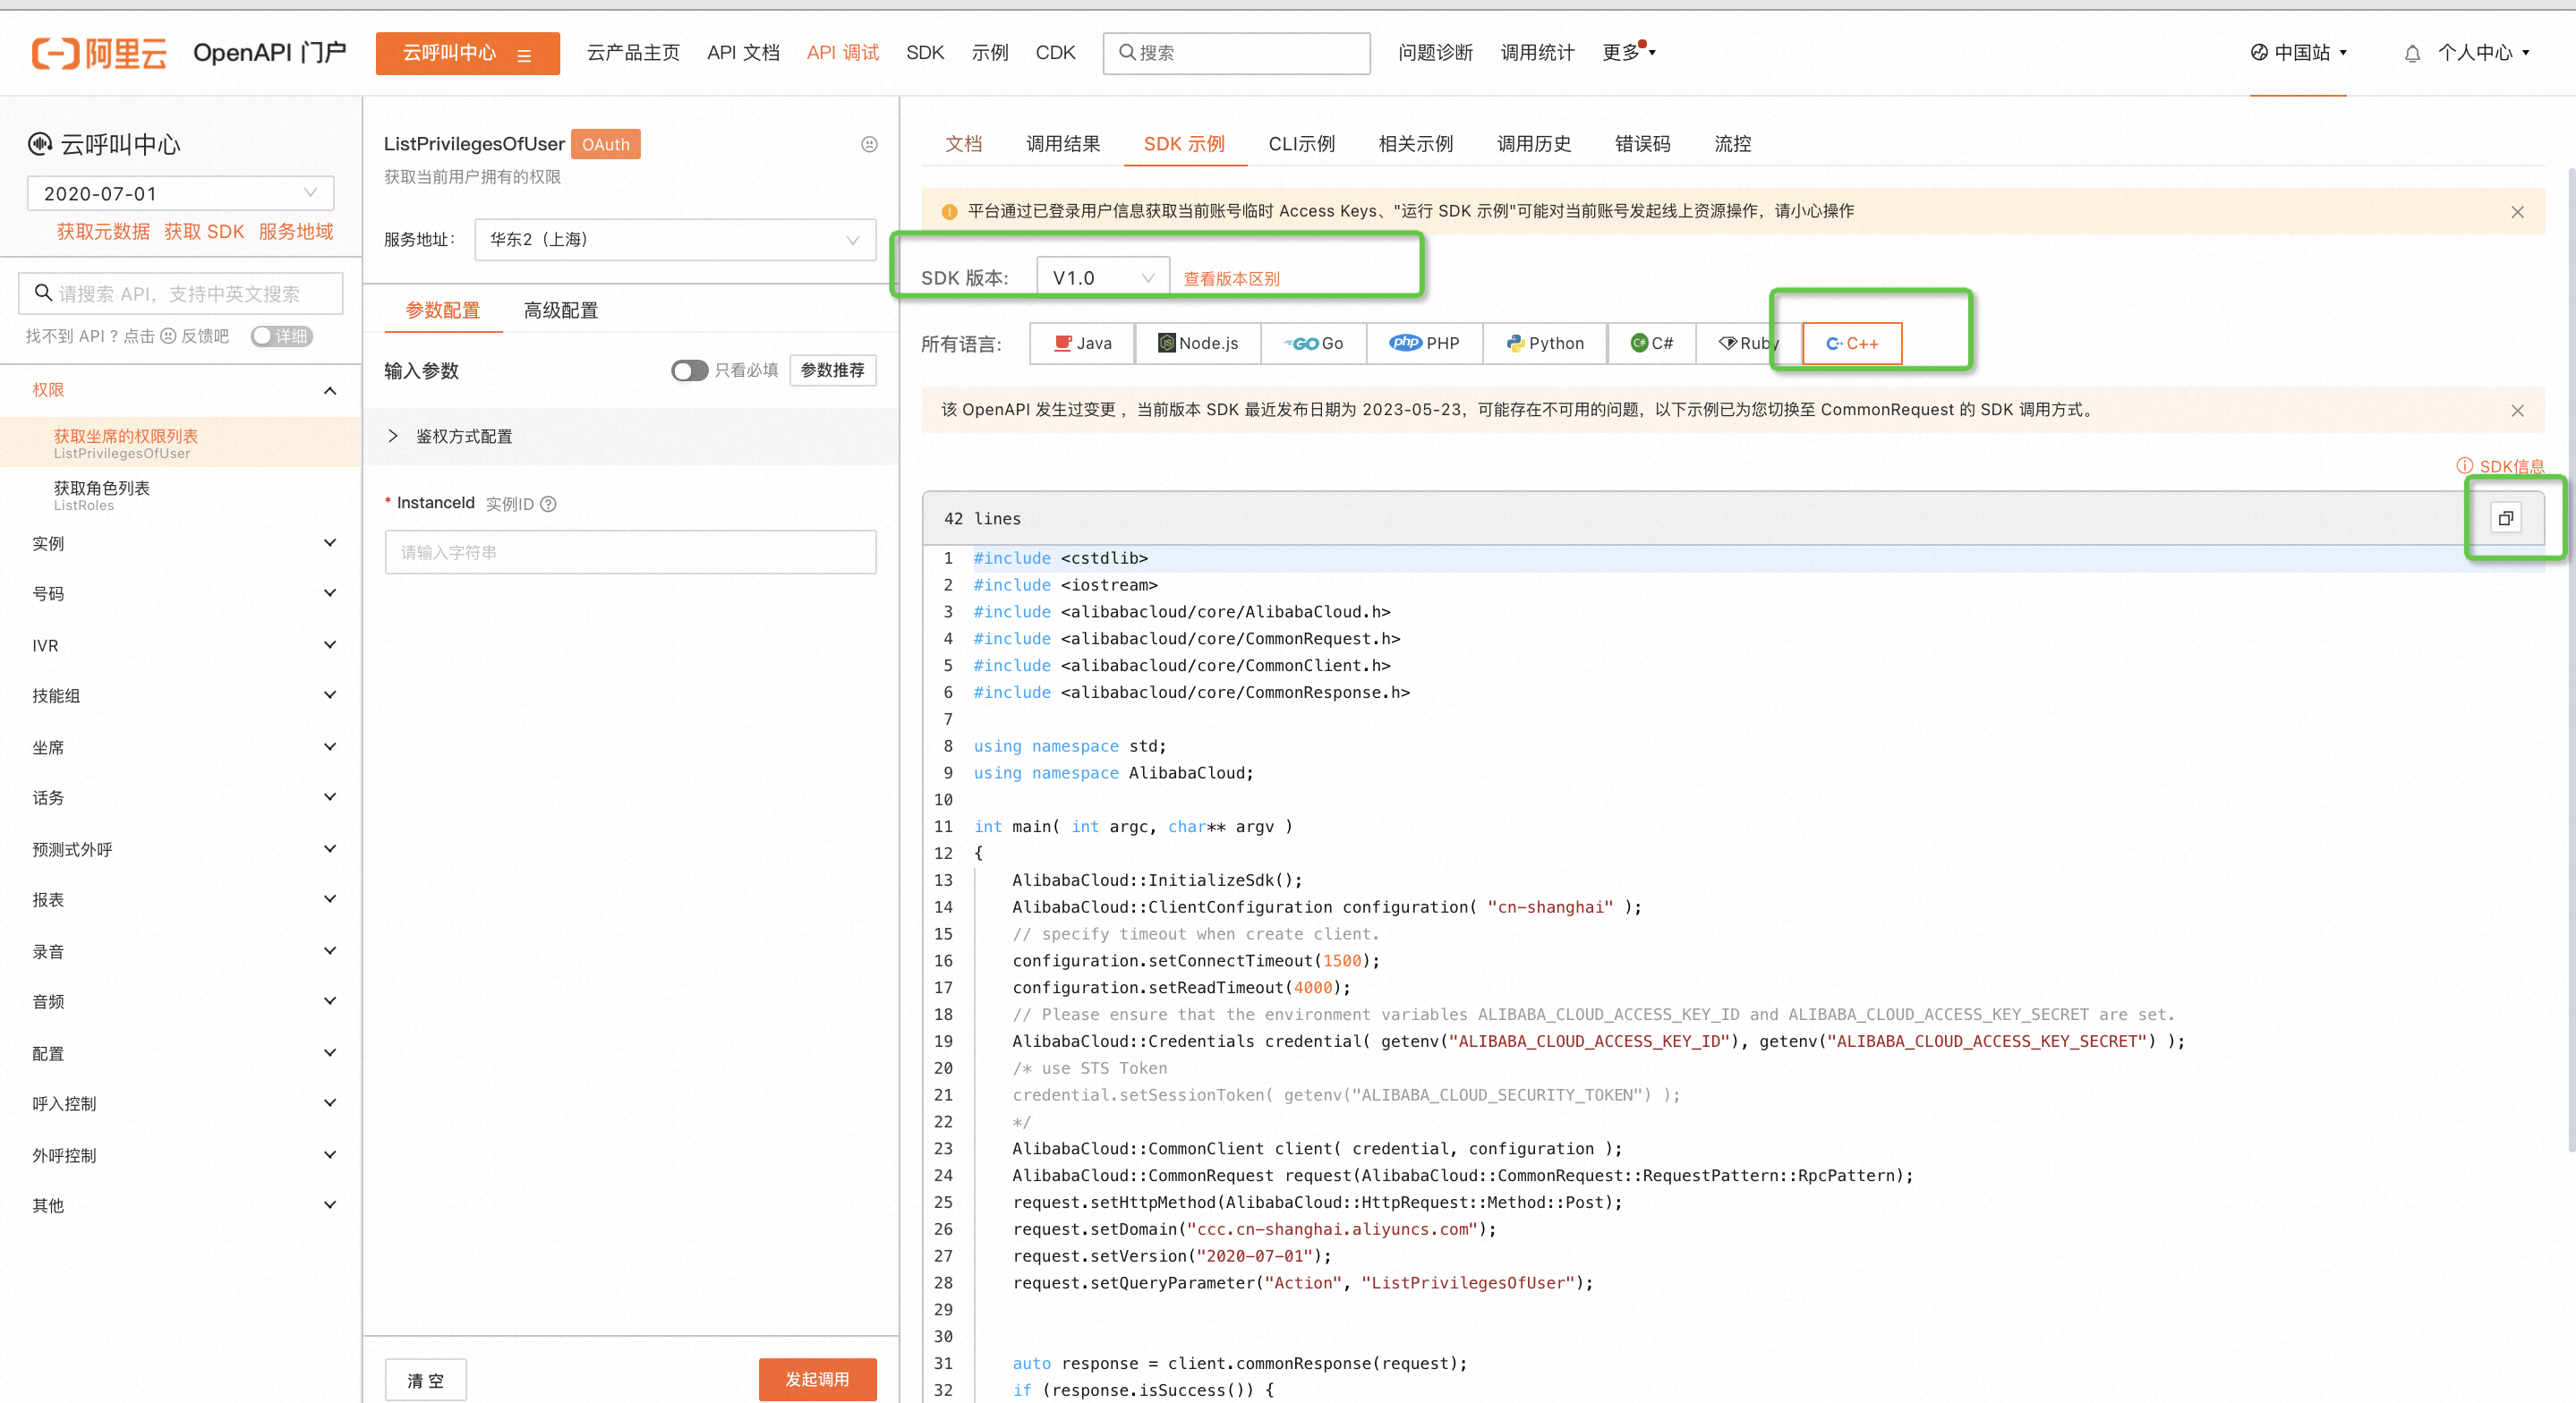Image resolution: width=2576 pixels, height=1403 pixels.
Task: Select C++ language
Action: (1852, 343)
